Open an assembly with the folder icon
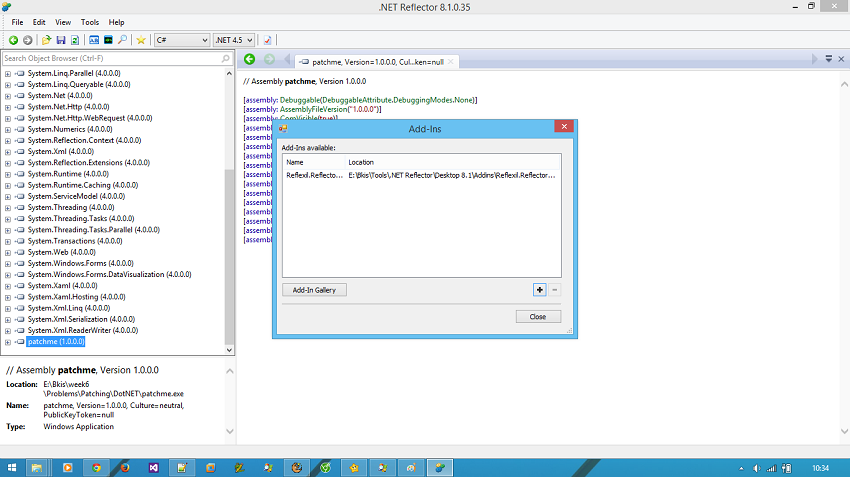 47,40
